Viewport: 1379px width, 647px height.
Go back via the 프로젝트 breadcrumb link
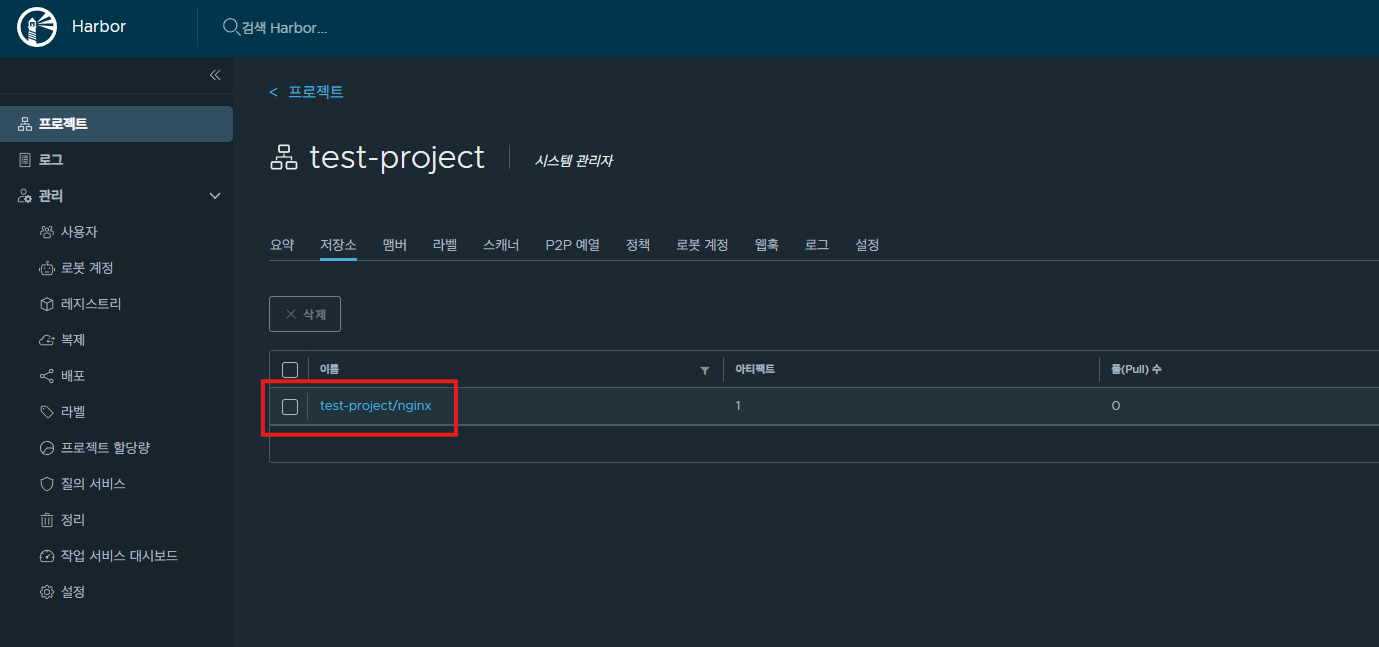tap(315, 92)
